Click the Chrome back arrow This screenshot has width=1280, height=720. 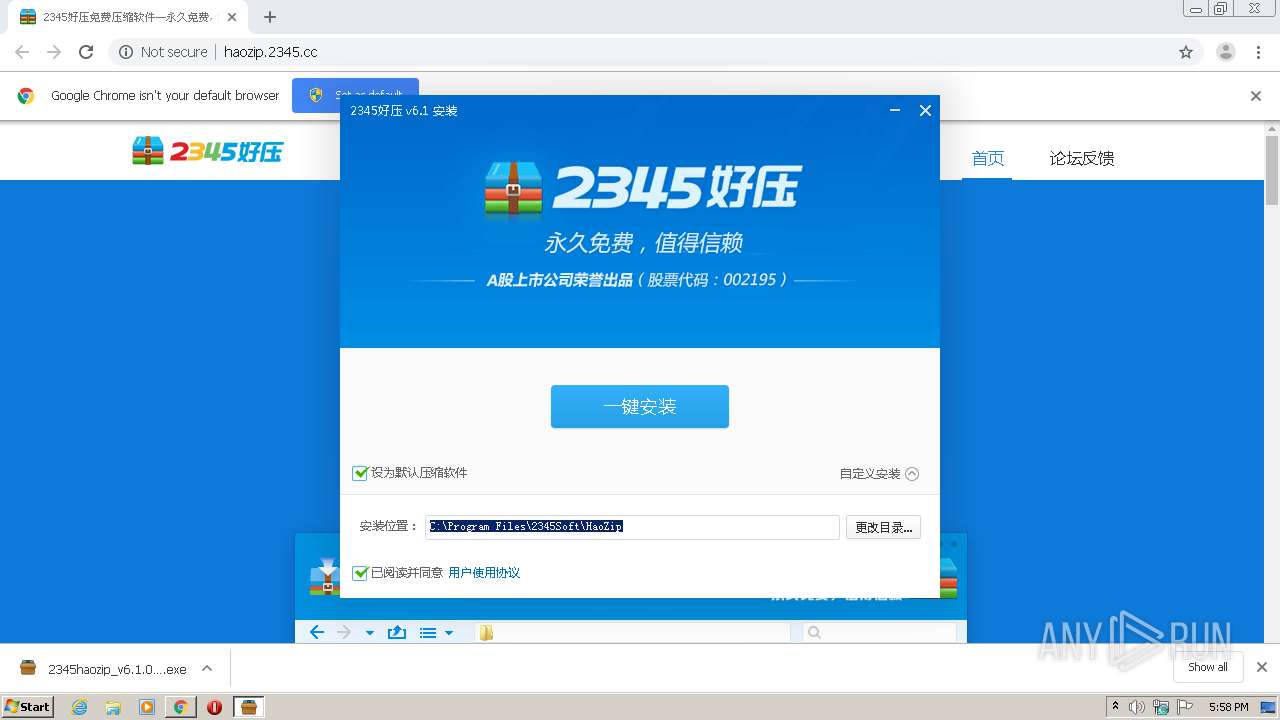coord(22,52)
